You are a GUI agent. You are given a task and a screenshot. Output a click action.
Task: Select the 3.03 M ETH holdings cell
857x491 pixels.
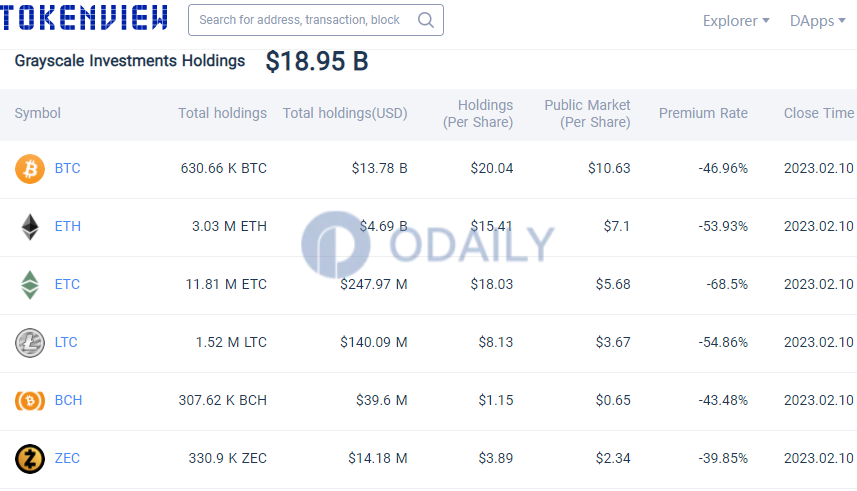(x=229, y=226)
